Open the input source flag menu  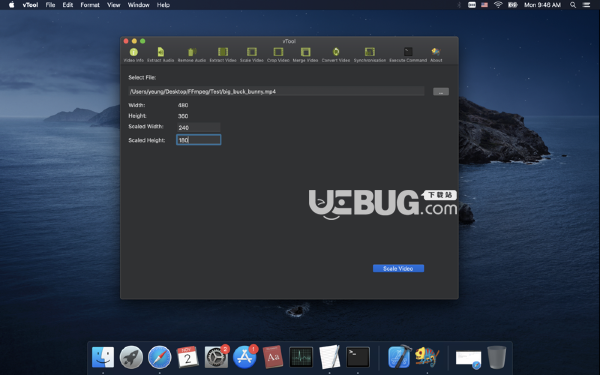click(484, 5)
